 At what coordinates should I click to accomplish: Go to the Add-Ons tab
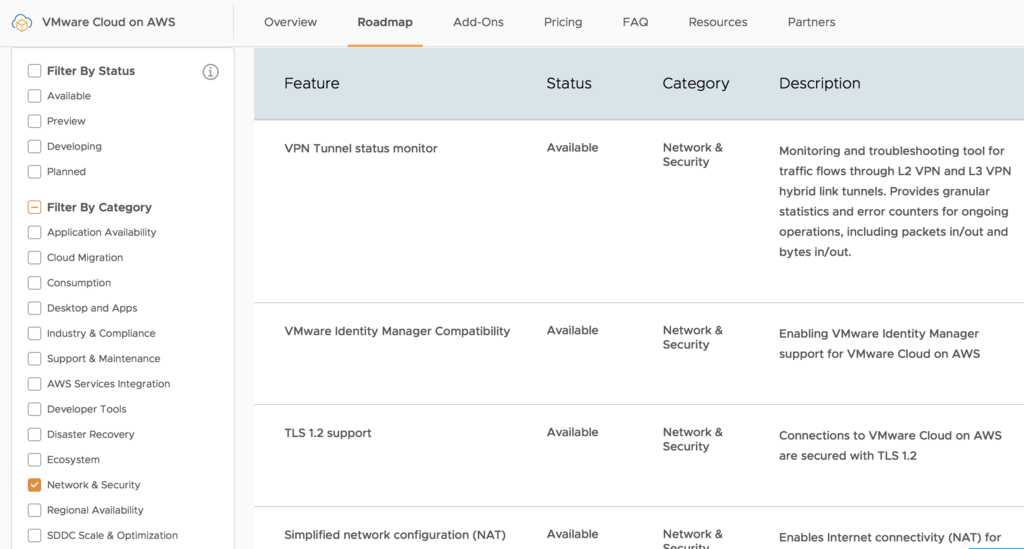click(478, 22)
